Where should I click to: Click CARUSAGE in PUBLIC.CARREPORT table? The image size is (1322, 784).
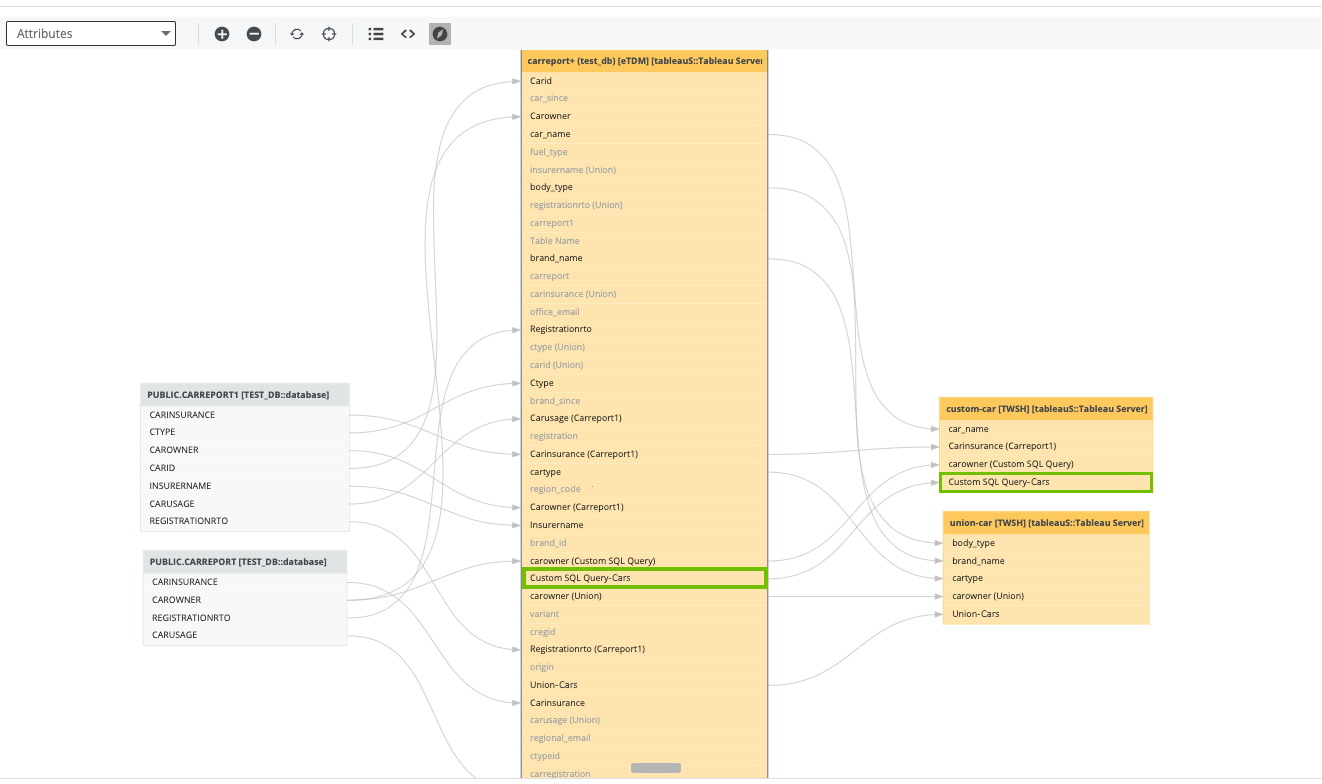(x=245, y=635)
